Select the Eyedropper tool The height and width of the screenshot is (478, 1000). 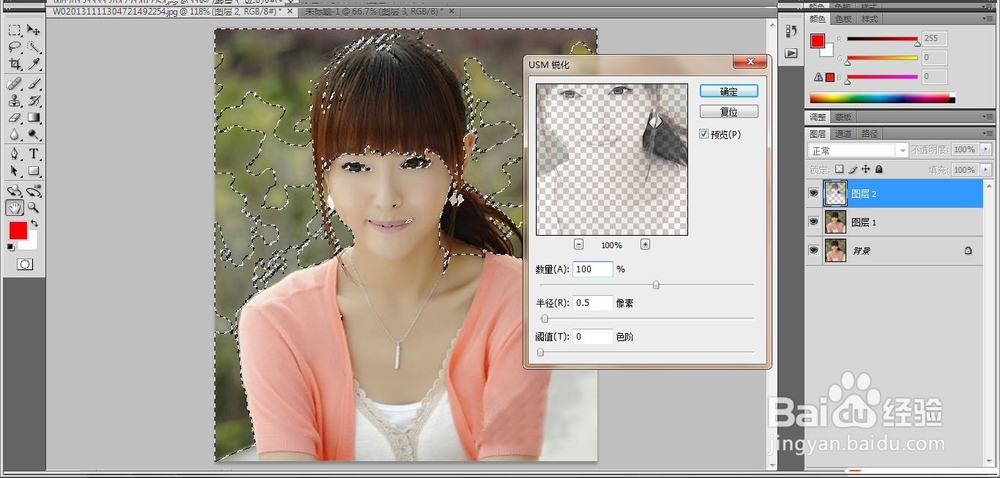(34, 64)
